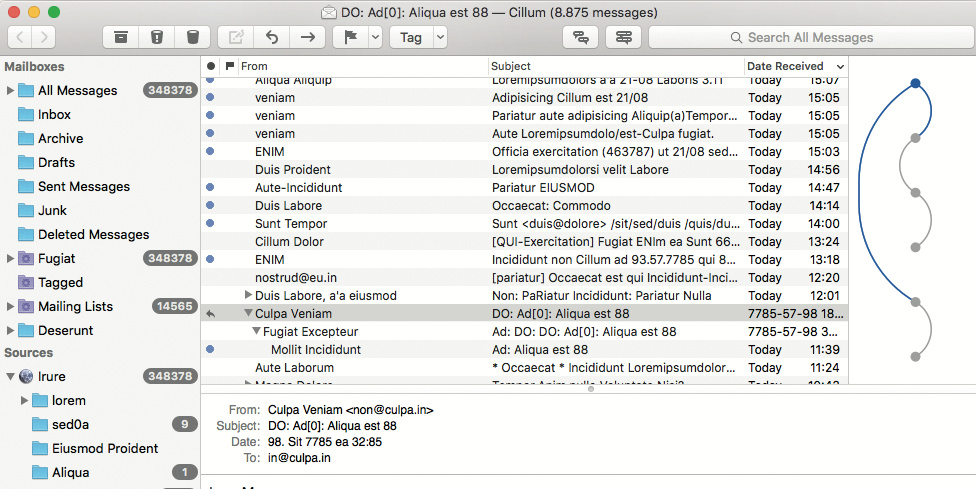Toggle the thread view toolbar button
Screen dimensions: 976x489
click(x=581, y=37)
